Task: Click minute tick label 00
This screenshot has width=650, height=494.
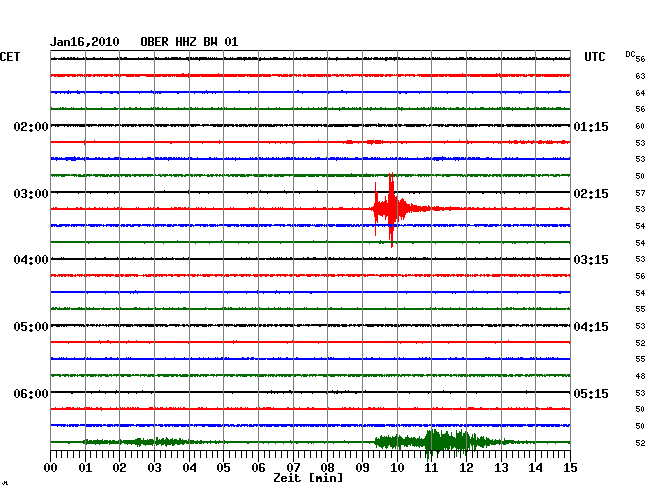Action: (x=51, y=468)
